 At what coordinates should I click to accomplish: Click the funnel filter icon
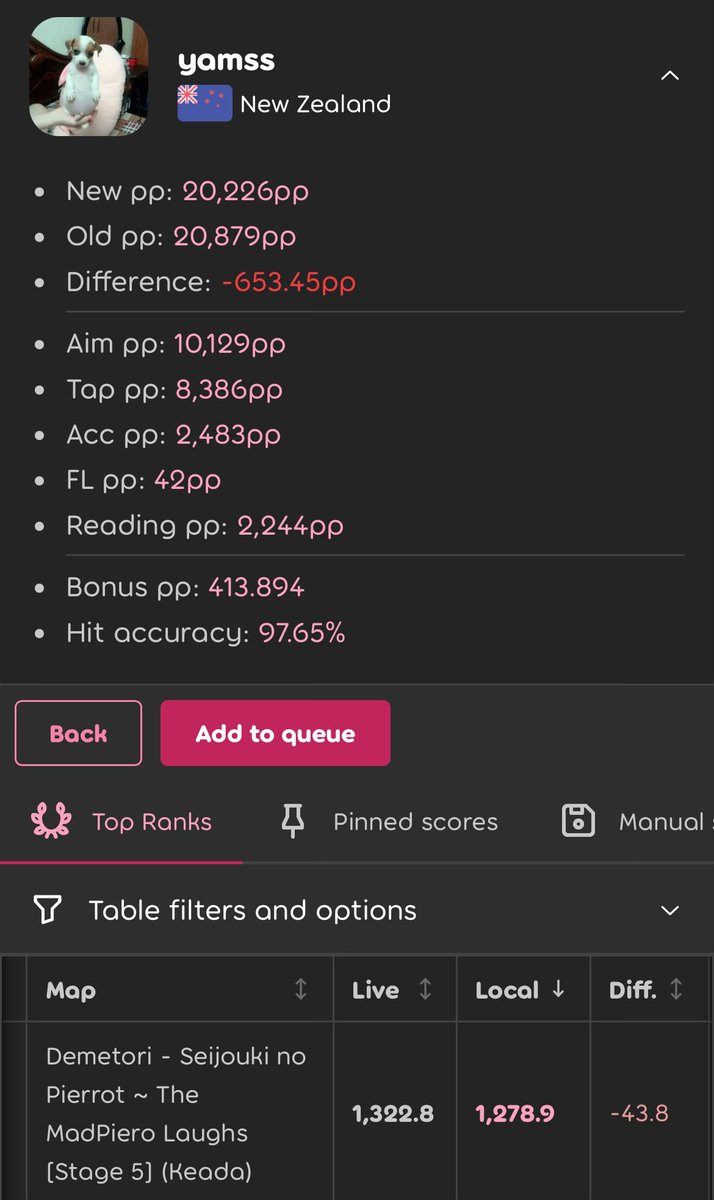tap(48, 909)
